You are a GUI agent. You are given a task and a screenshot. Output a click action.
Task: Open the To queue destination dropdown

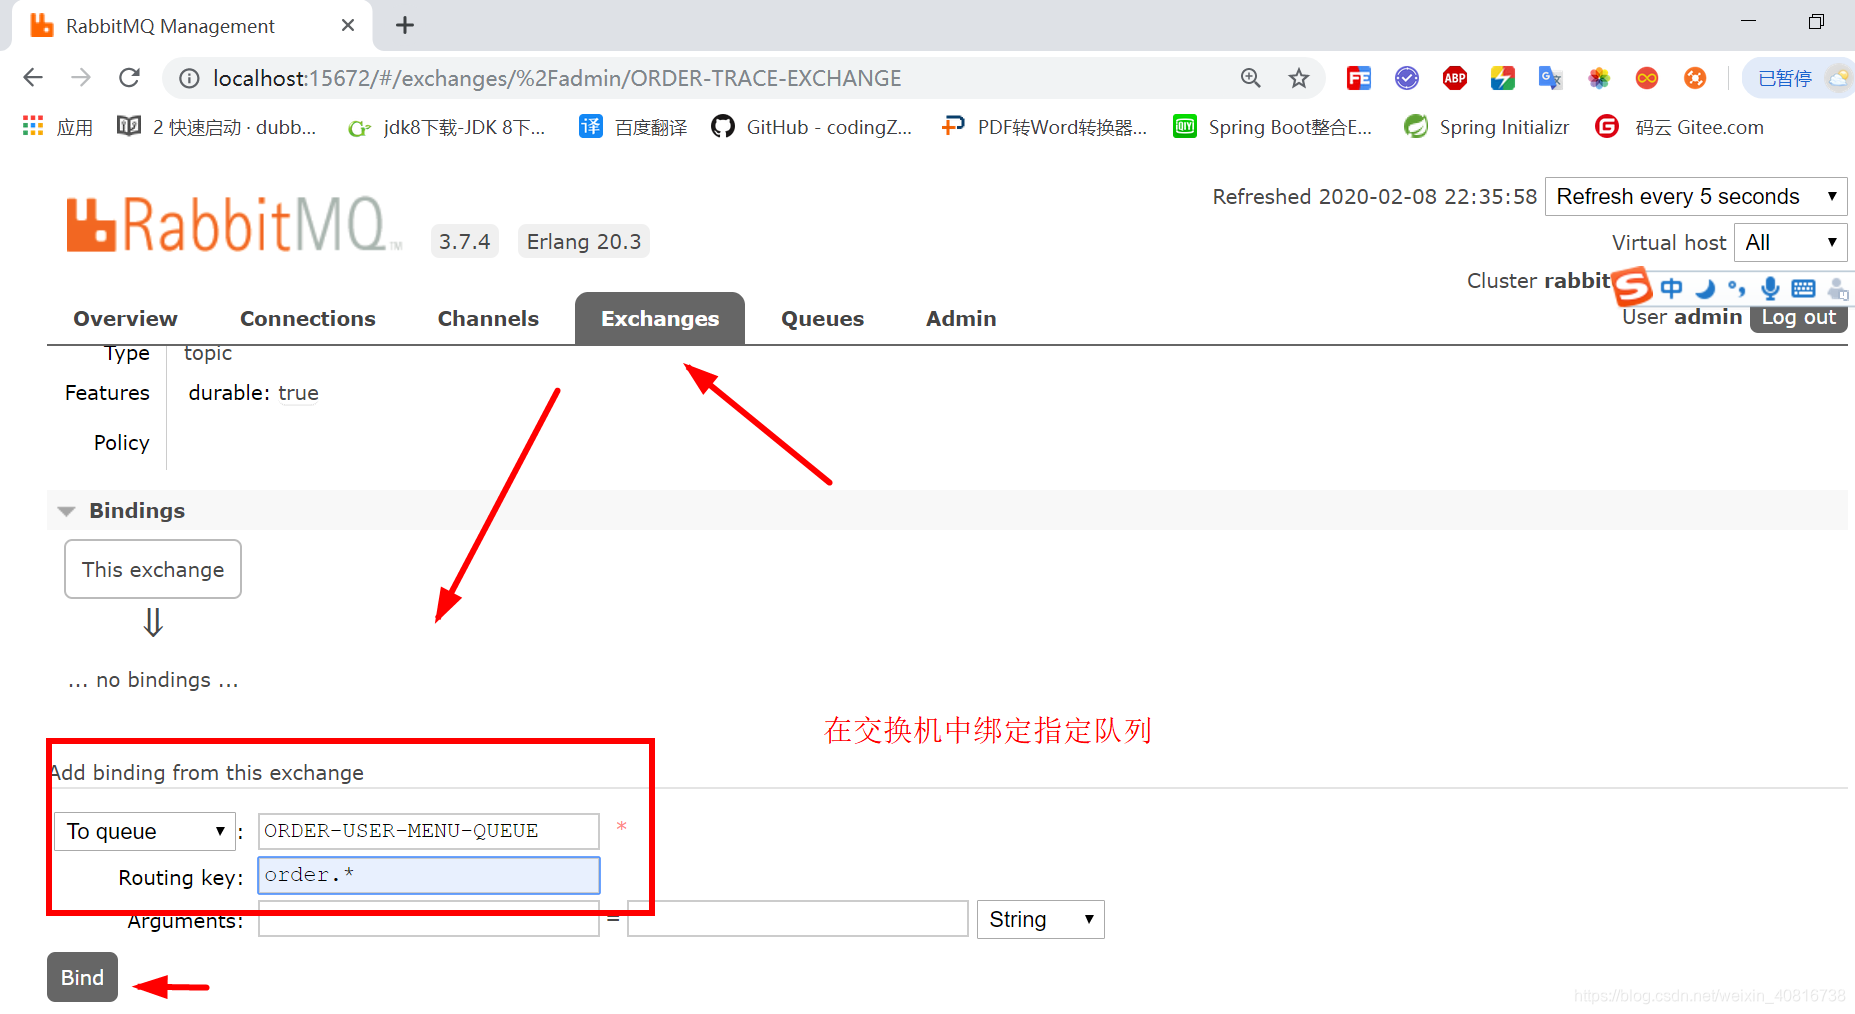click(x=145, y=831)
